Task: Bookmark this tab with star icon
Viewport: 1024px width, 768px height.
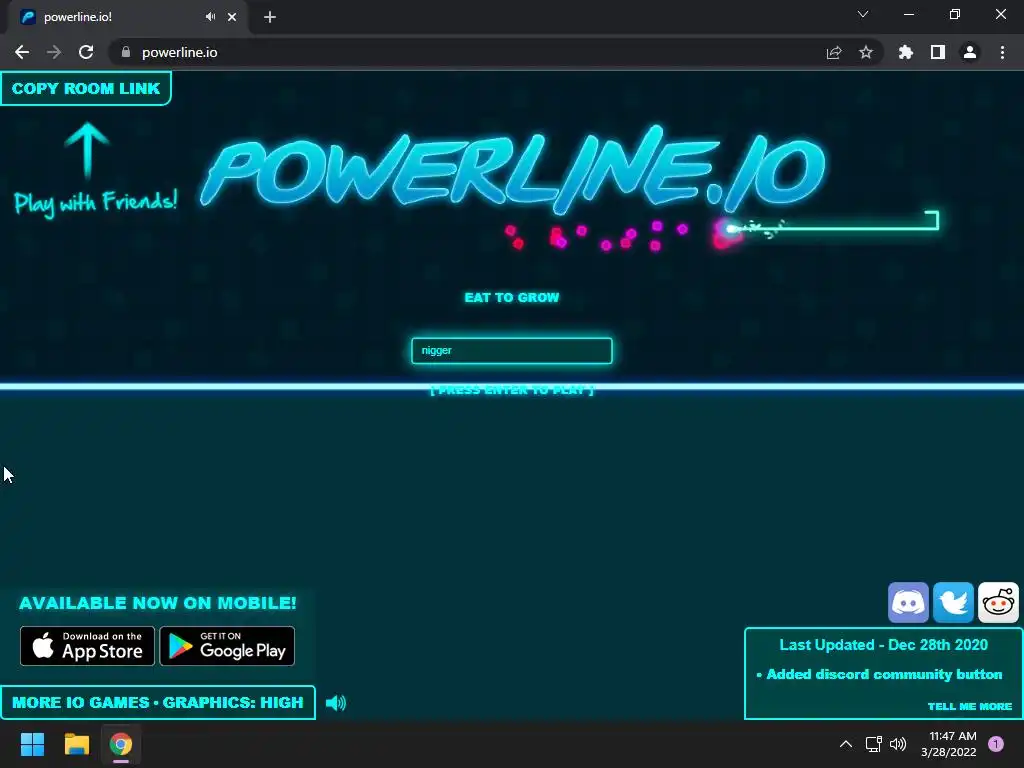Action: pos(866,52)
